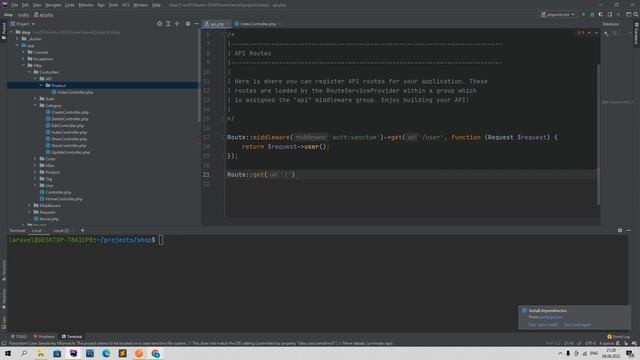Expand the Requests folder
This screenshot has width=640, height=360.
coord(29,212)
